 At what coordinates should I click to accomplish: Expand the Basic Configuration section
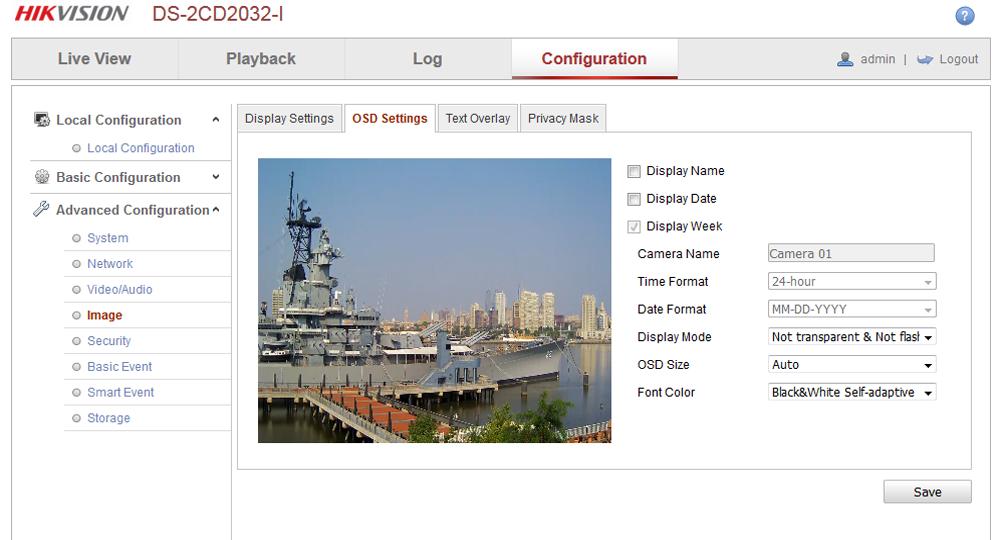216,177
